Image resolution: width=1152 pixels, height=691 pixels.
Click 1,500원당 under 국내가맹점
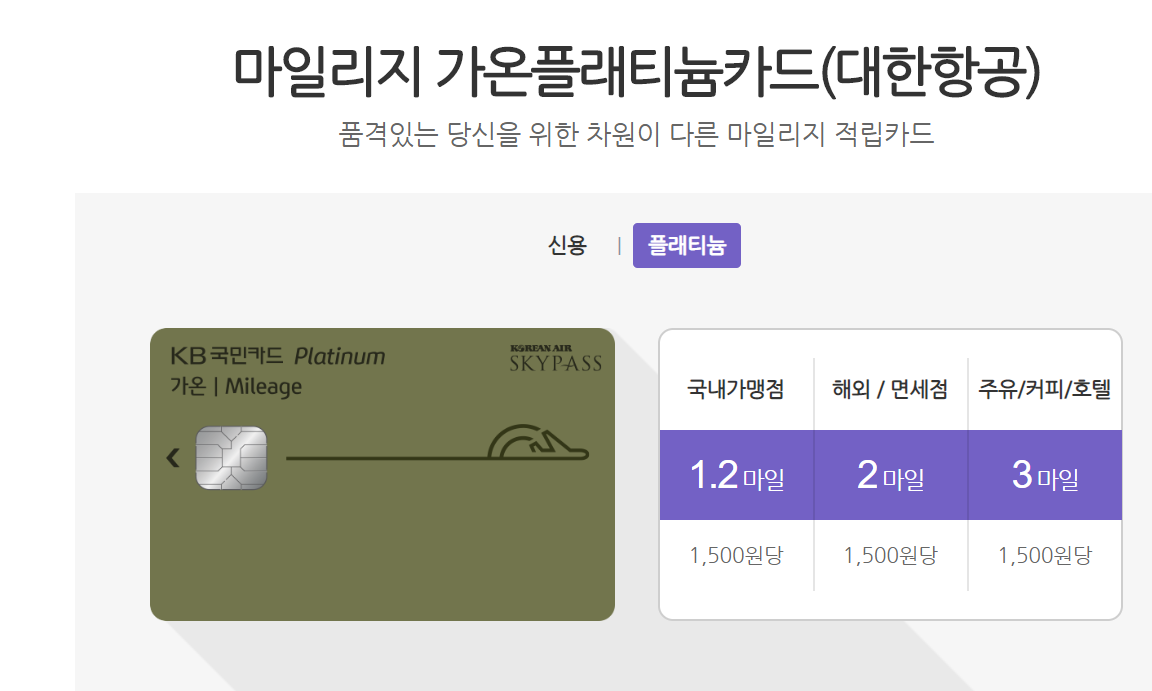point(736,555)
